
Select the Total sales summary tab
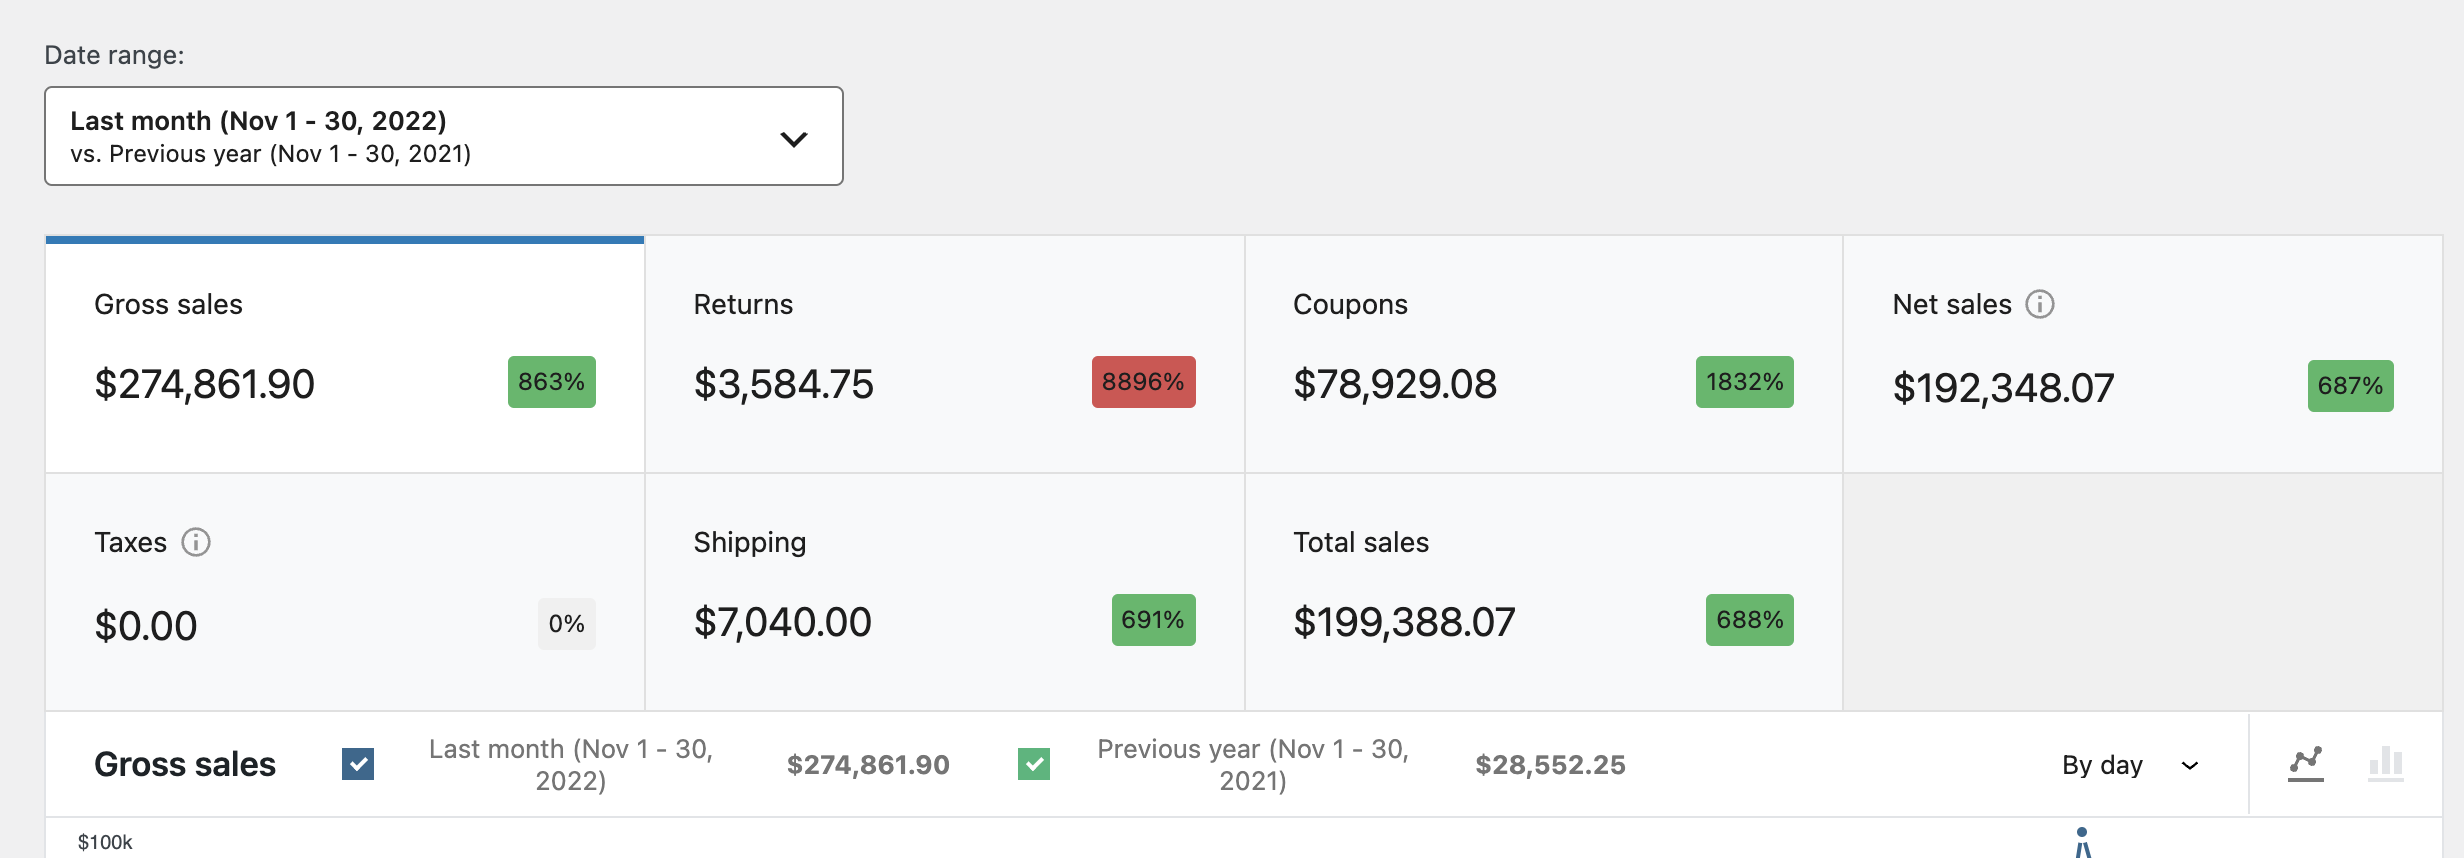[1543, 592]
